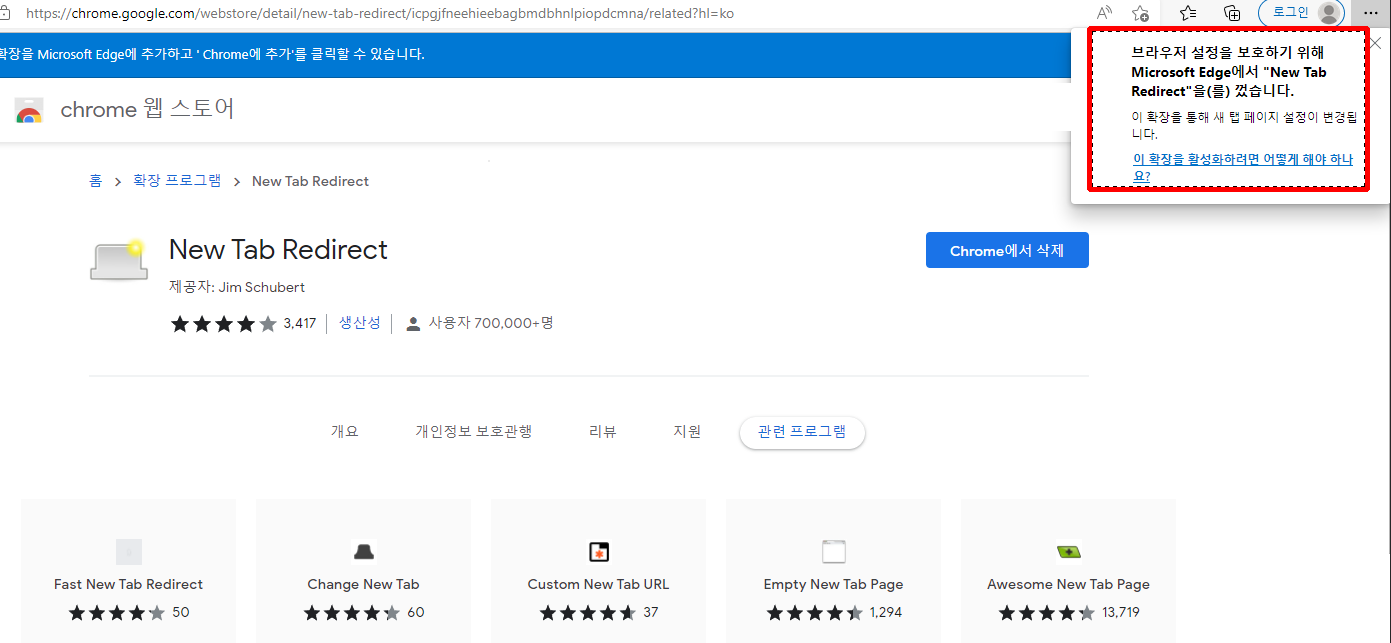The width and height of the screenshot is (1391, 643).
Task: Open the Fast New Tab Redirect card
Action: pyautogui.click(x=128, y=570)
